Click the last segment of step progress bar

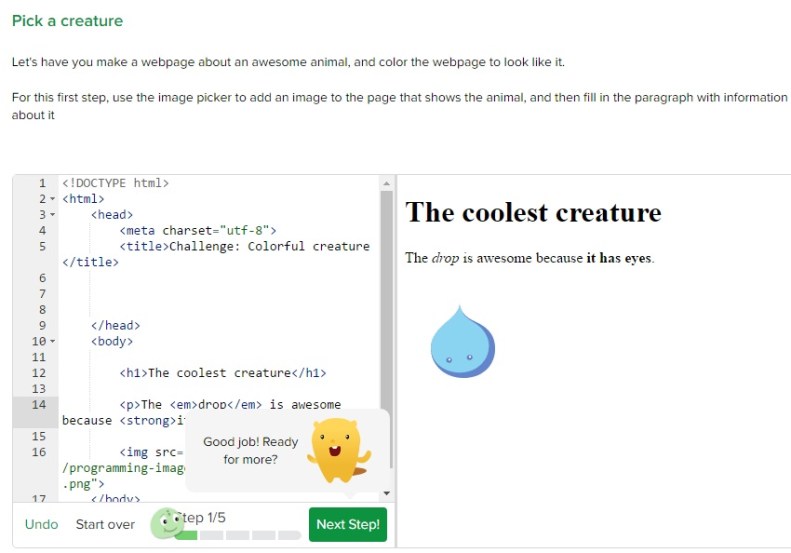289,536
